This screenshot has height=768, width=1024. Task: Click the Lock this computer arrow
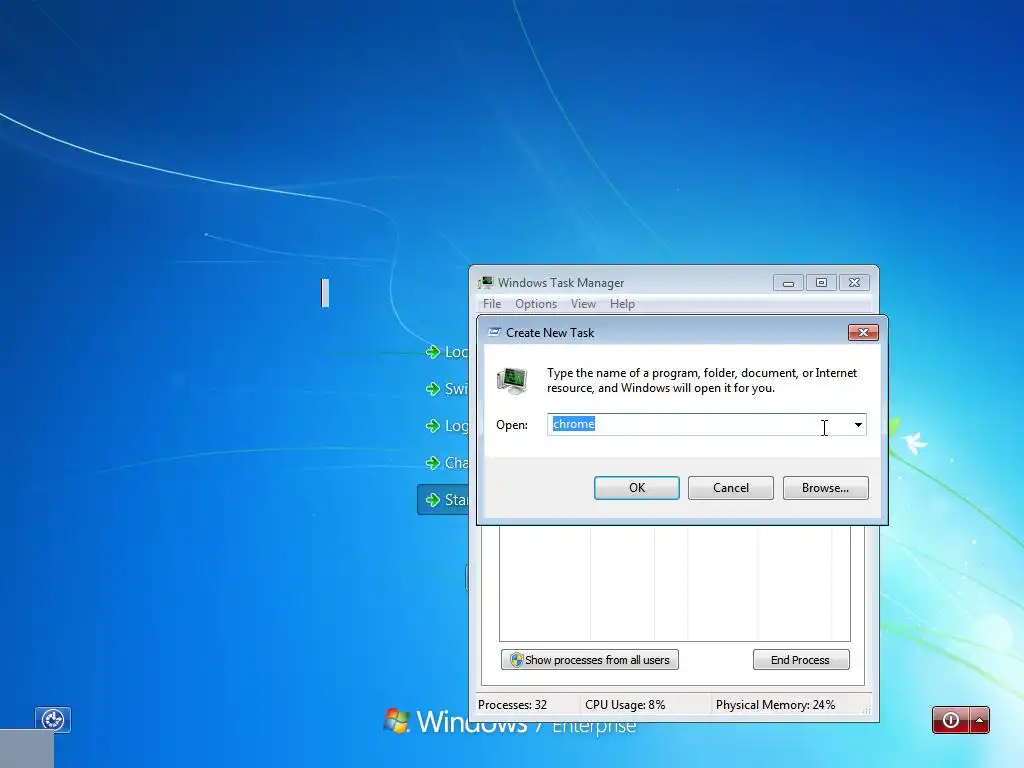tap(432, 352)
